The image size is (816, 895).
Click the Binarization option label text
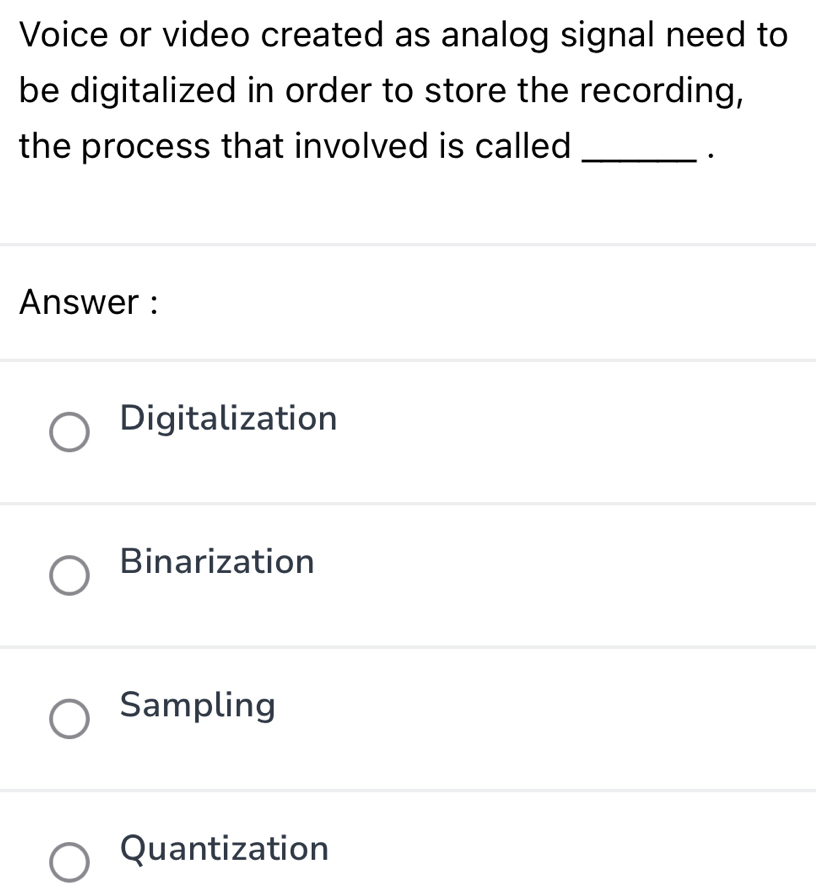coord(215,562)
